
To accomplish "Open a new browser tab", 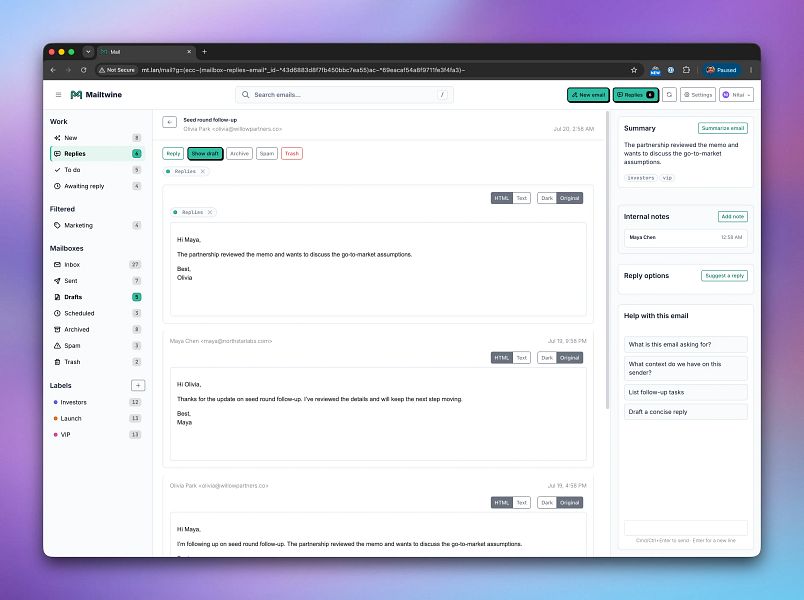I will 204,52.
